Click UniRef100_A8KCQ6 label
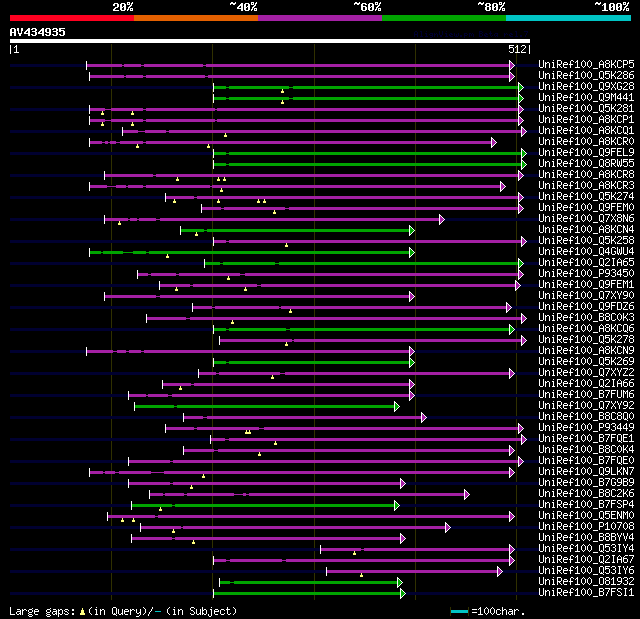Viewport: 640px width, 619px height. (x=586, y=329)
